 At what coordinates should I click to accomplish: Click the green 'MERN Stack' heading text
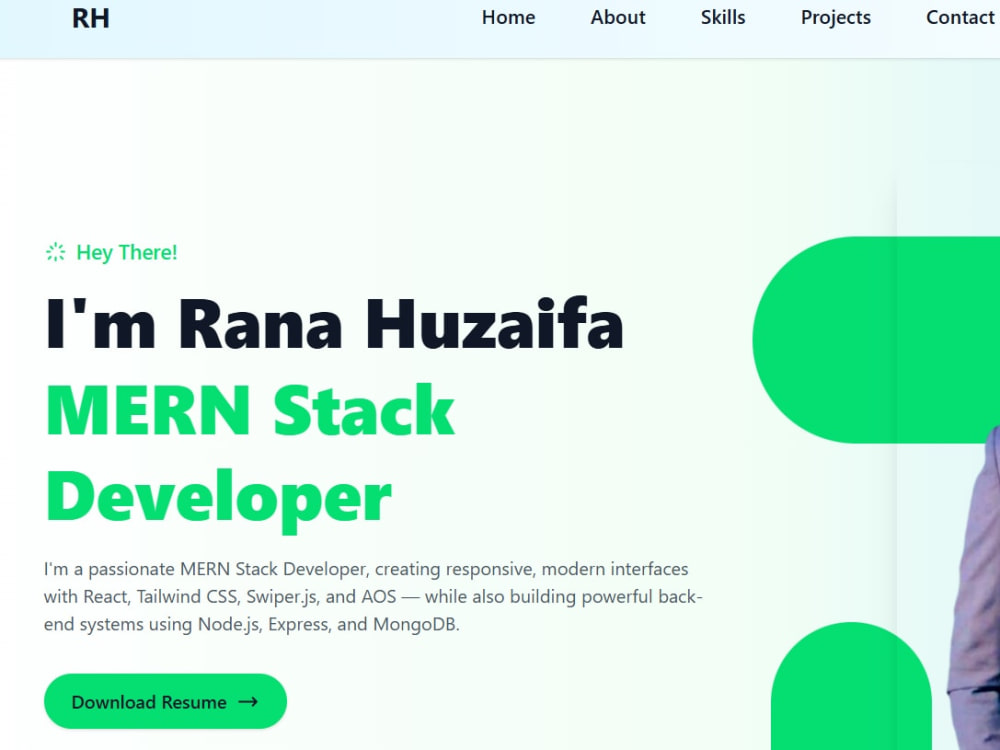(x=250, y=410)
